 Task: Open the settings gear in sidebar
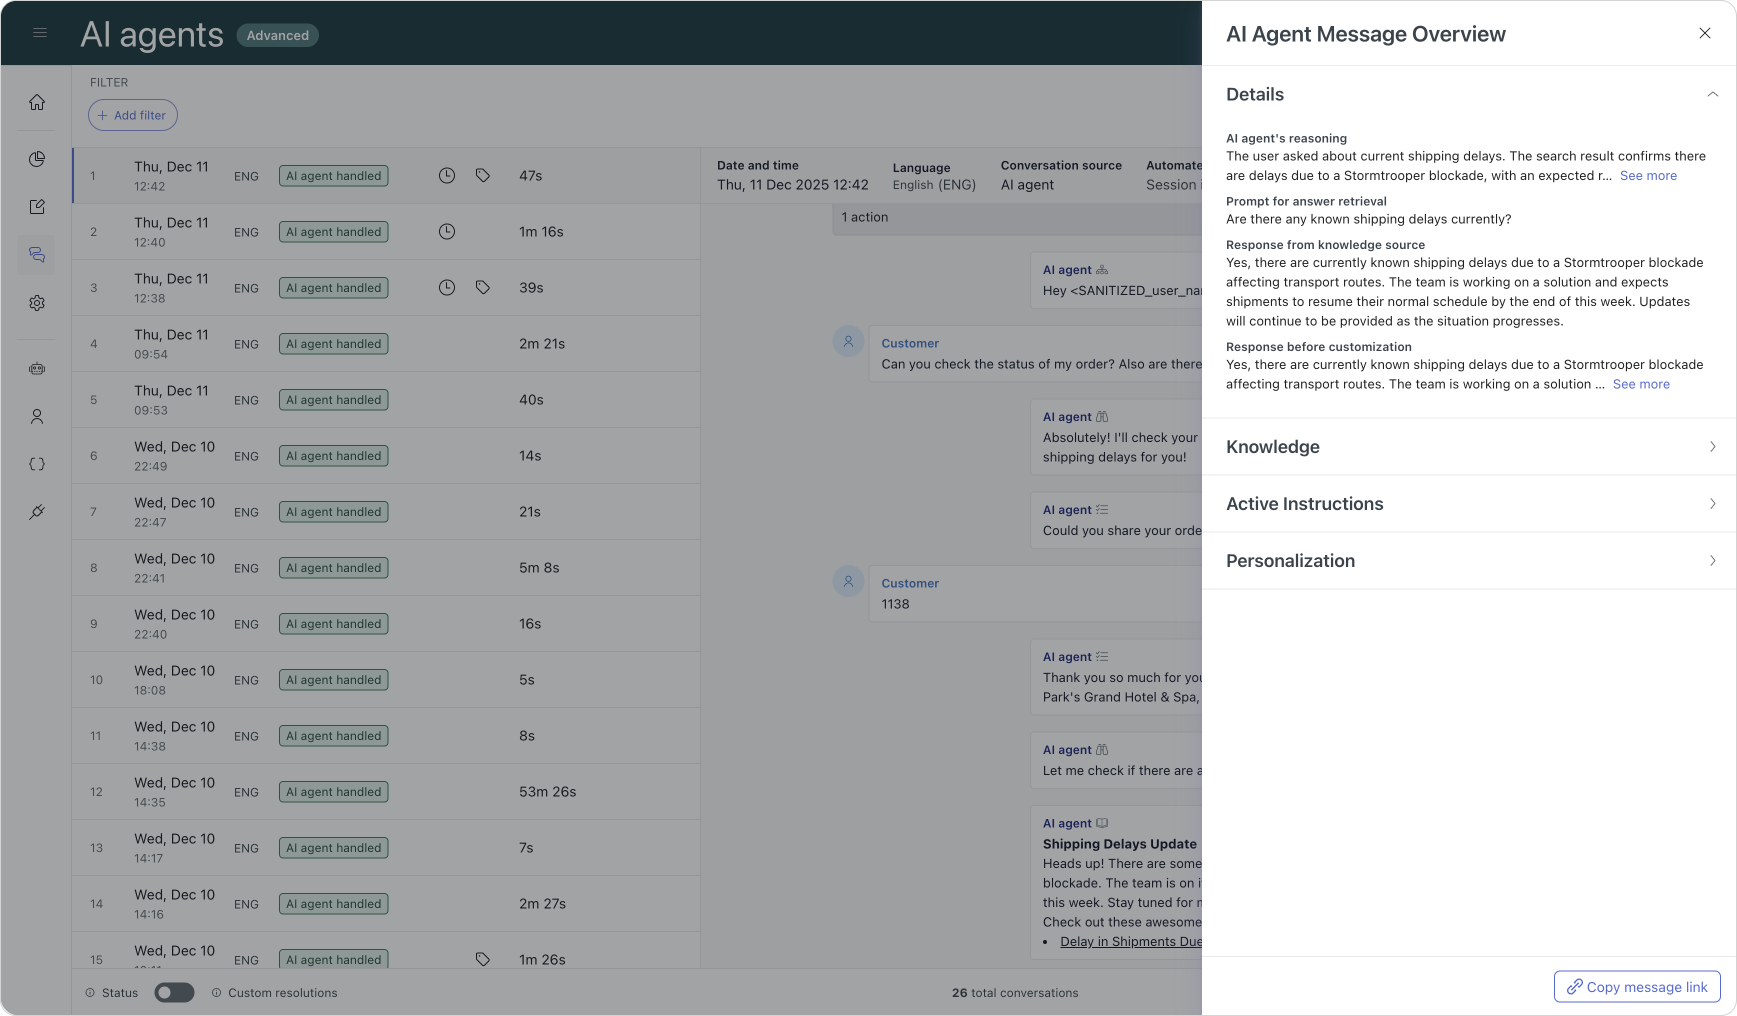(x=37, y=303)
